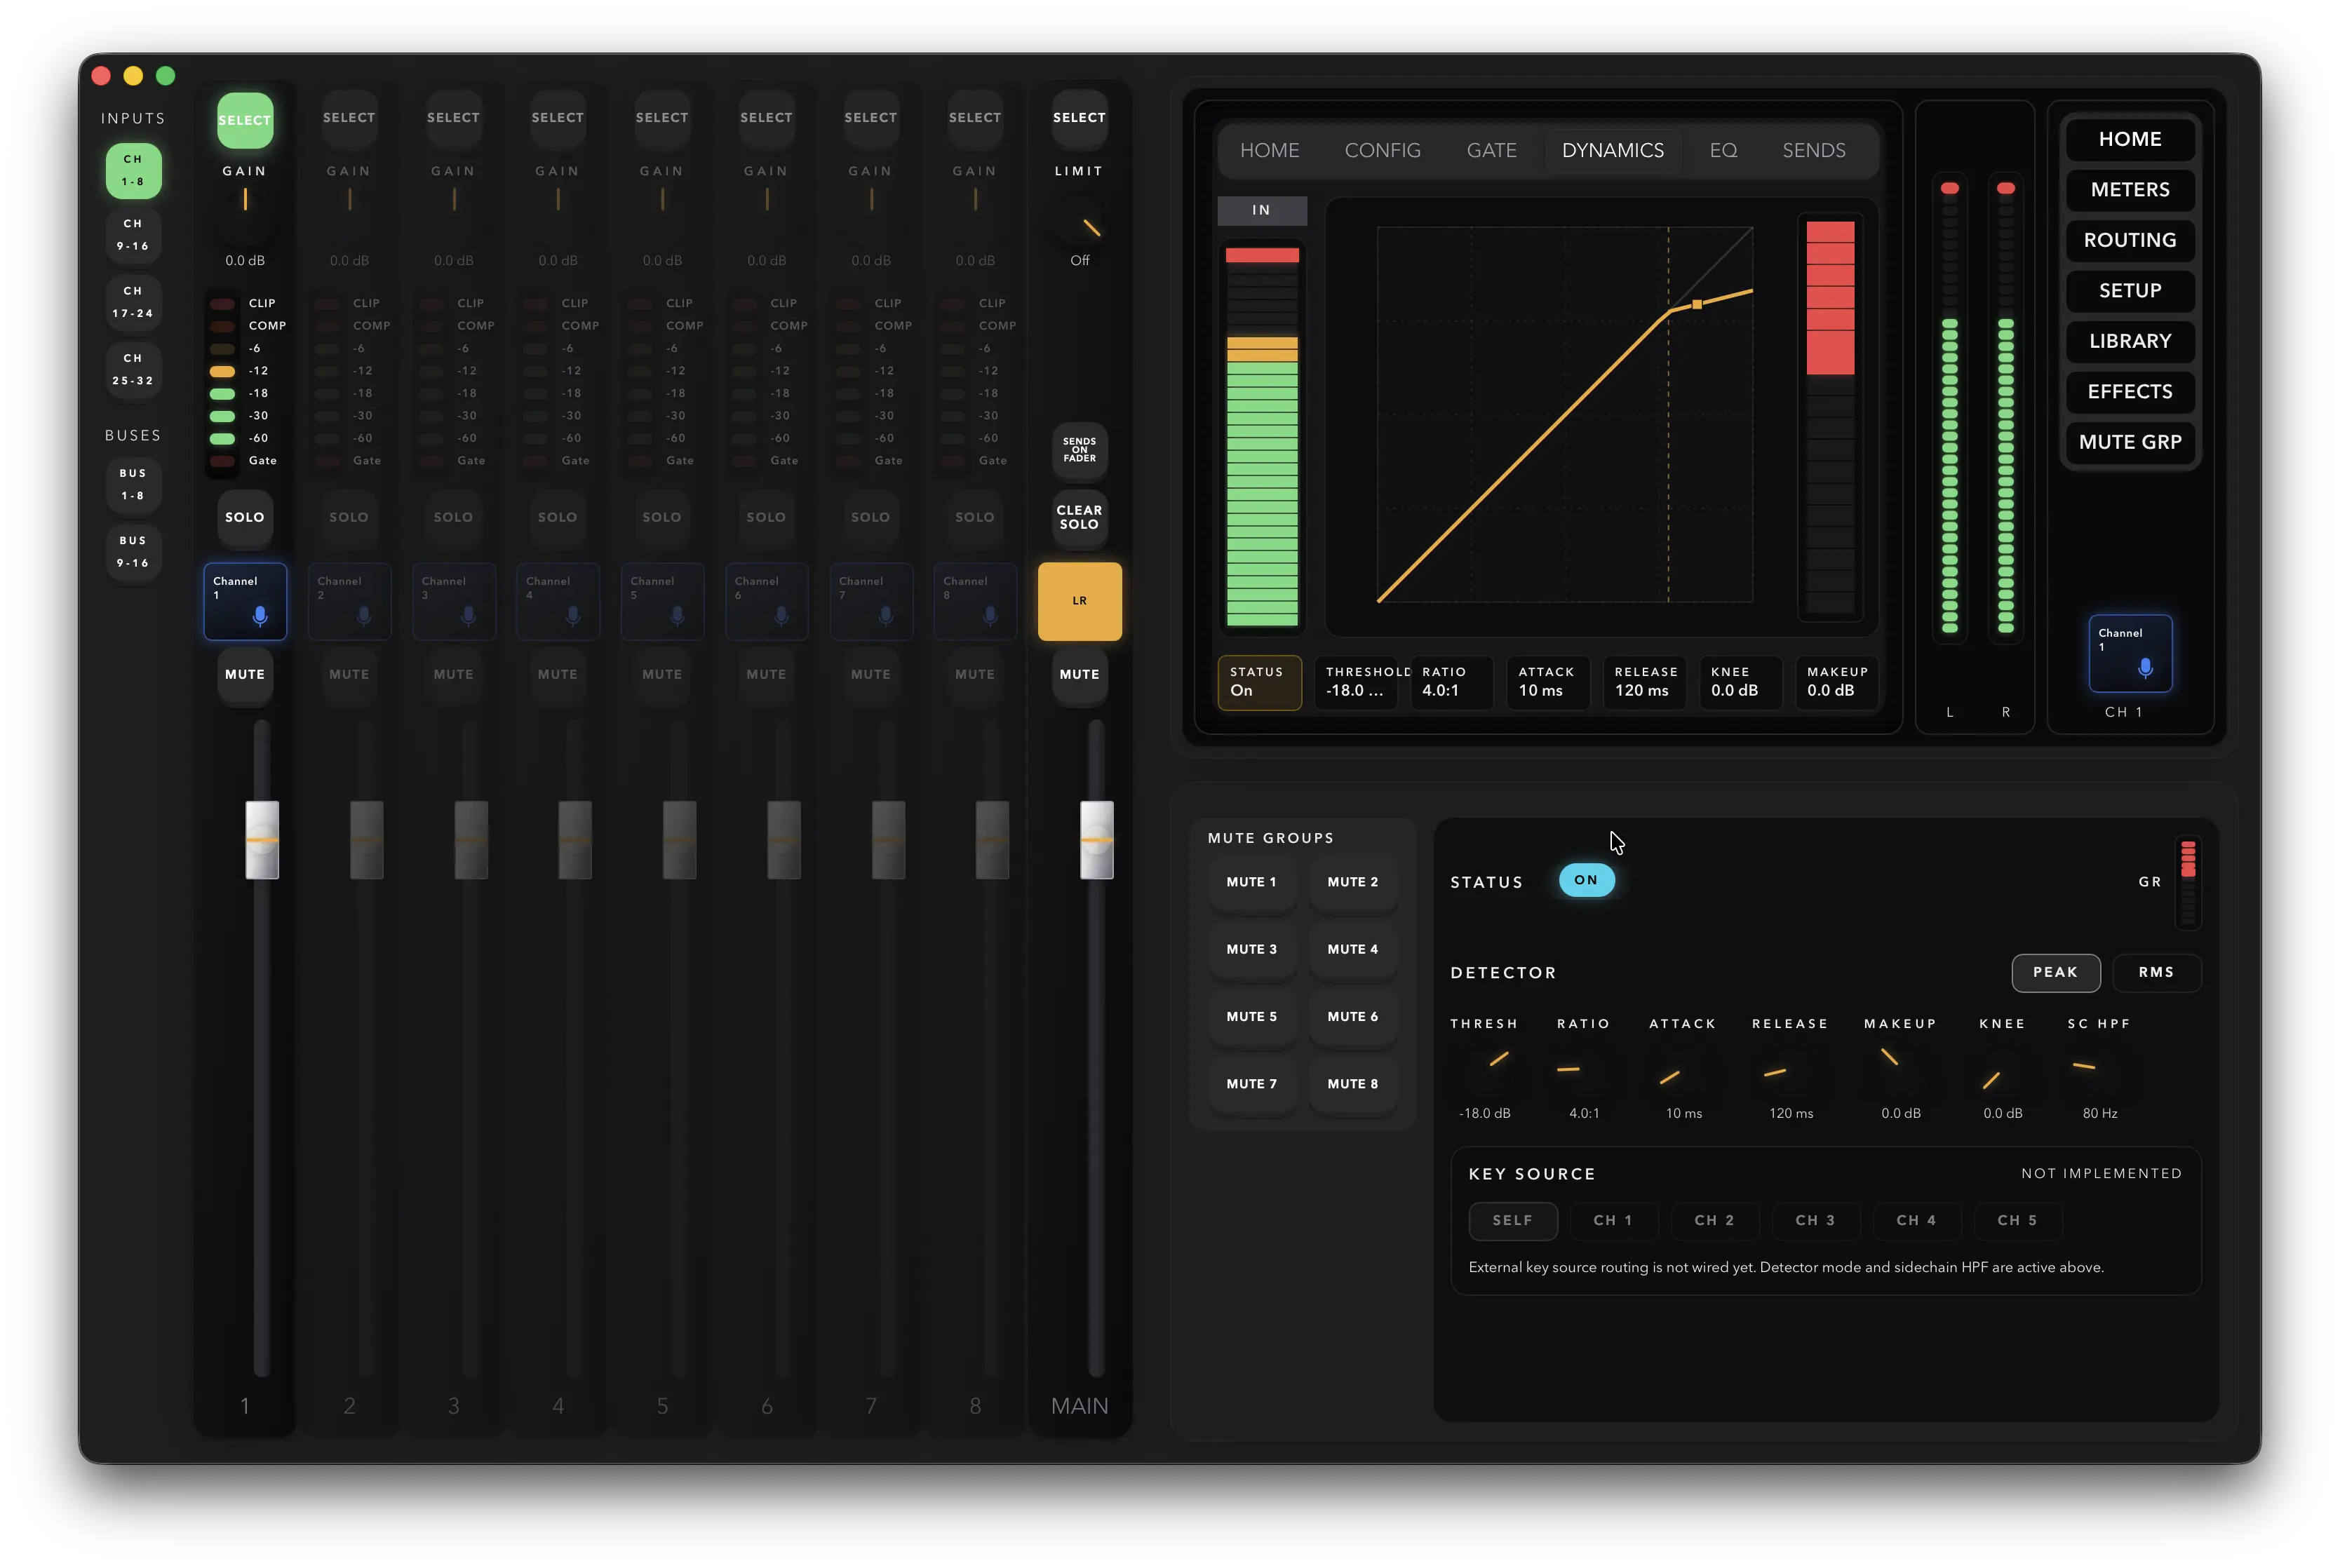Open the MUTE GRP page
This screenshot has height=1568, width=2340.
[x=2130, y=442]
